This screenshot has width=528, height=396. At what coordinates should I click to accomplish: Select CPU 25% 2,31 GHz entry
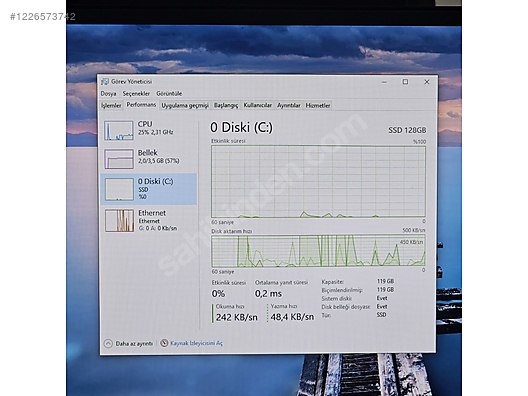click(148, 131)
